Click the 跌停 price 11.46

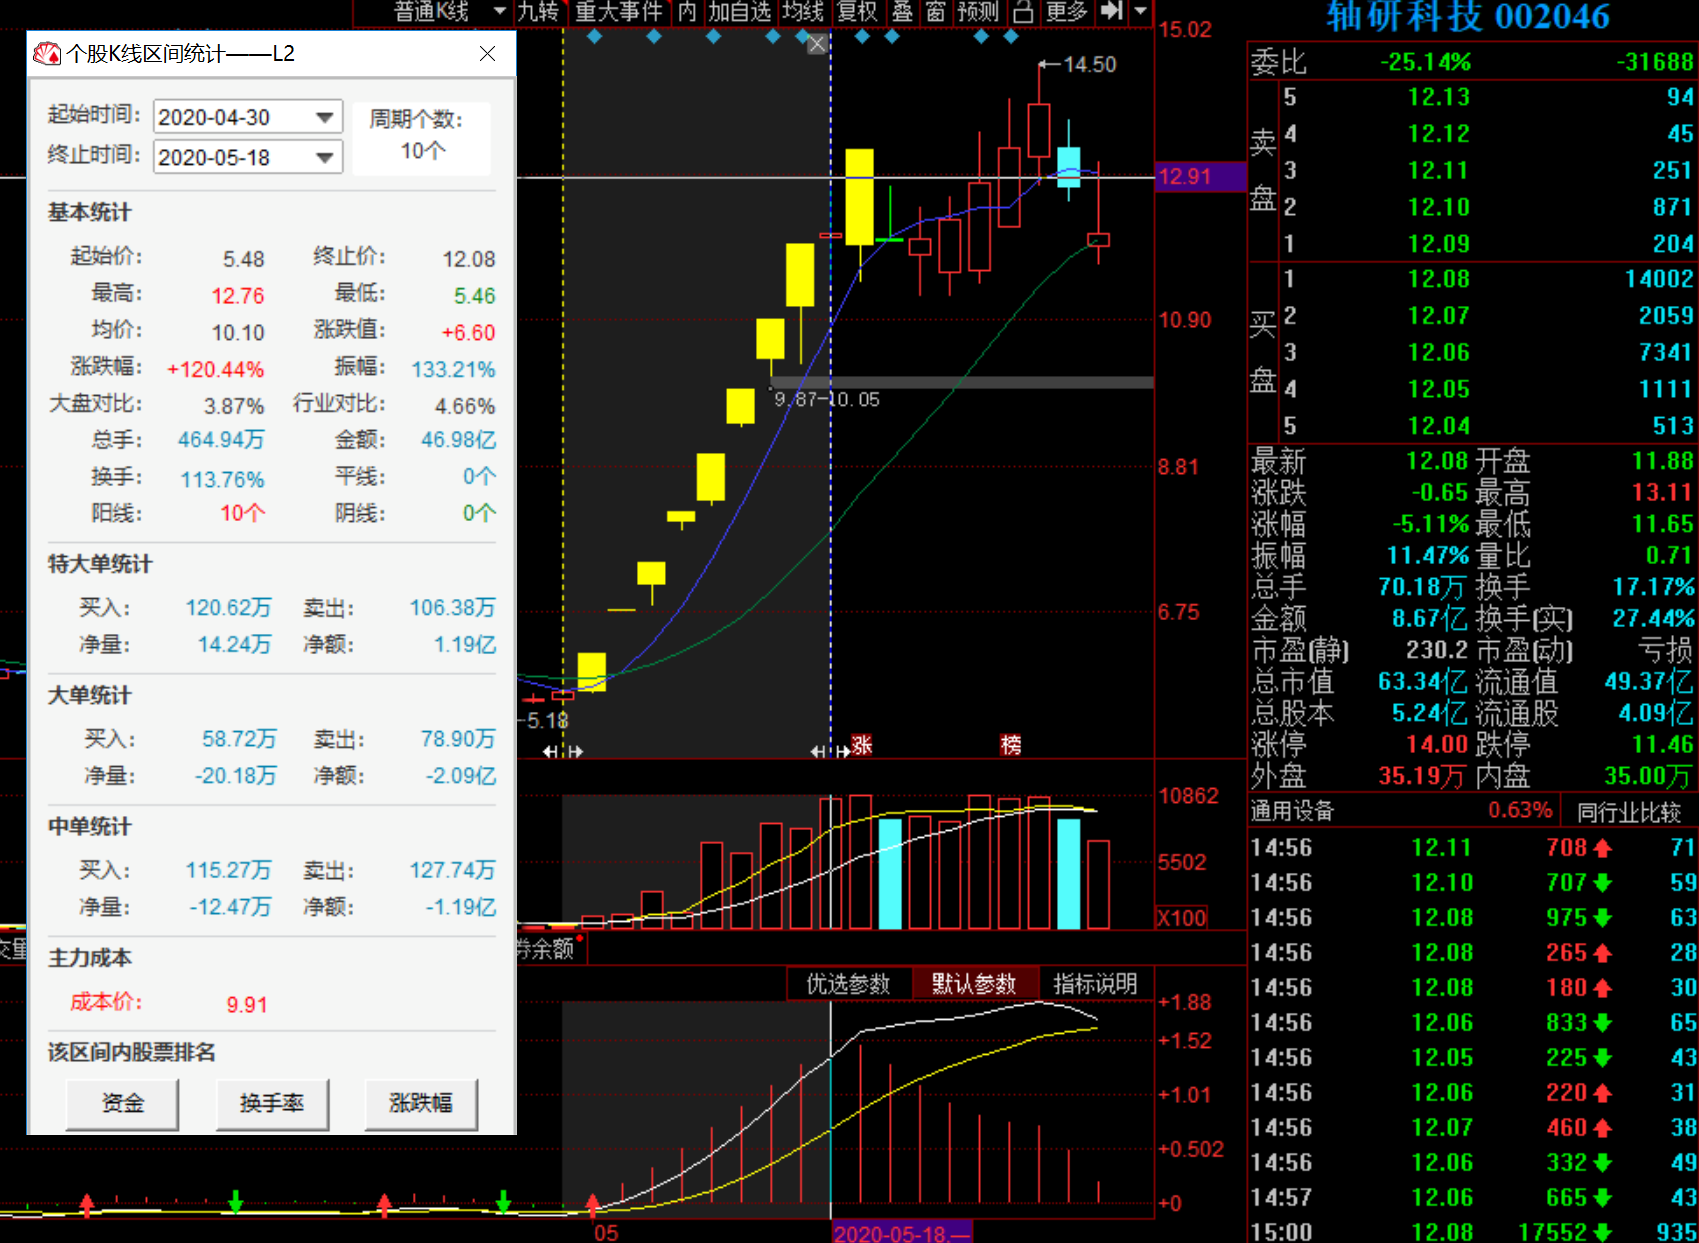1662,744
